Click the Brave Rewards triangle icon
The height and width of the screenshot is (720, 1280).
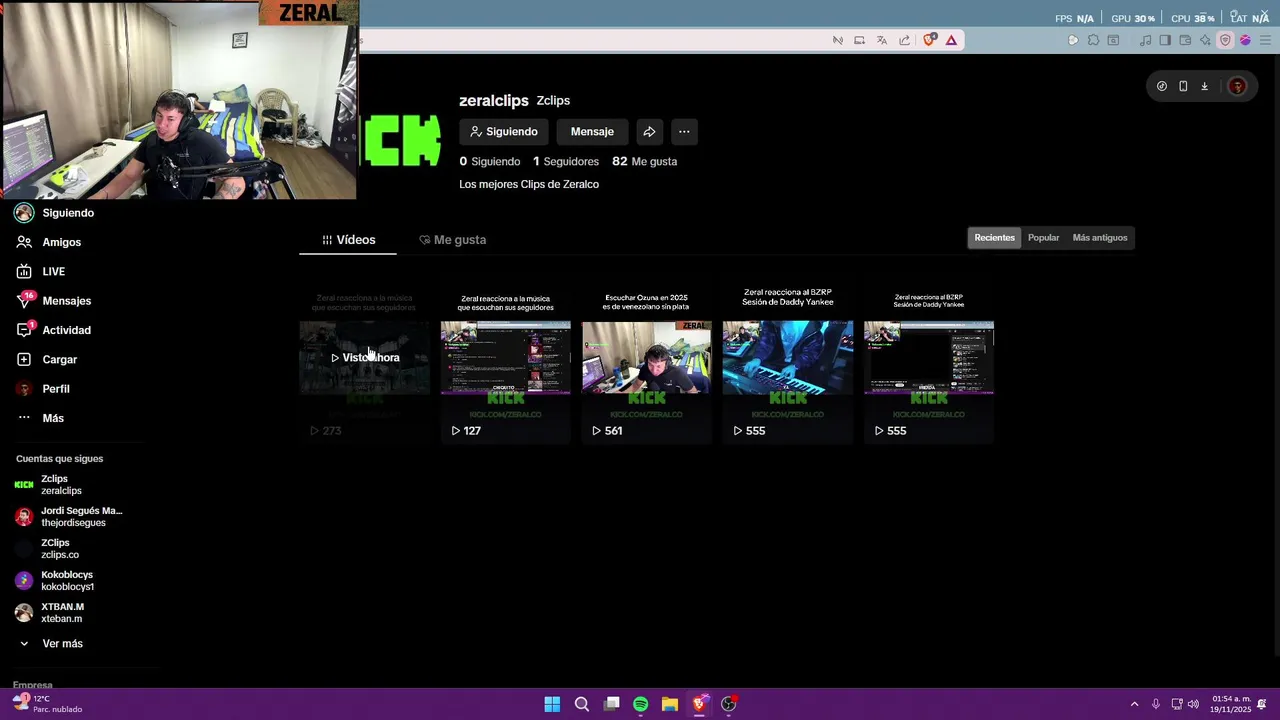[x=951, y=40]
